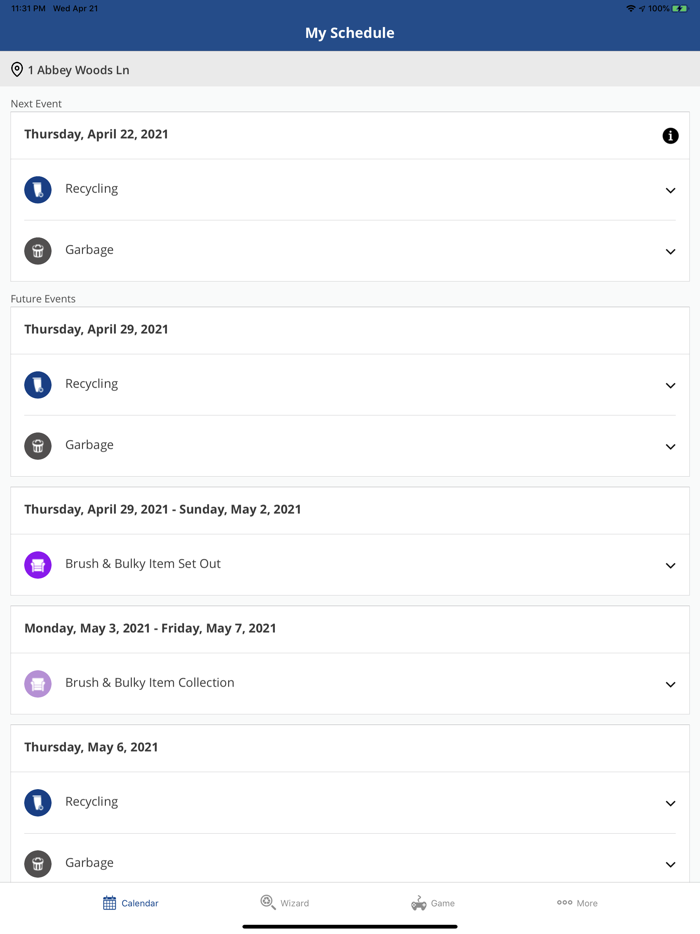Image resolution: width=700 pixels, height=934 pixels.
Task: Tap the Brush & Bulky Item Collection icon
Action: point(38,684)
